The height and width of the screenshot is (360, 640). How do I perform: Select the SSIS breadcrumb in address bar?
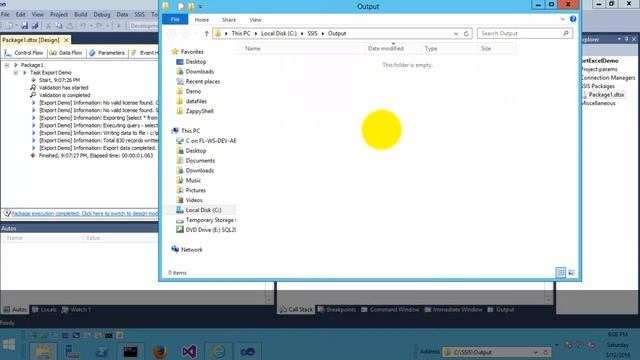[x=312, y=33]
